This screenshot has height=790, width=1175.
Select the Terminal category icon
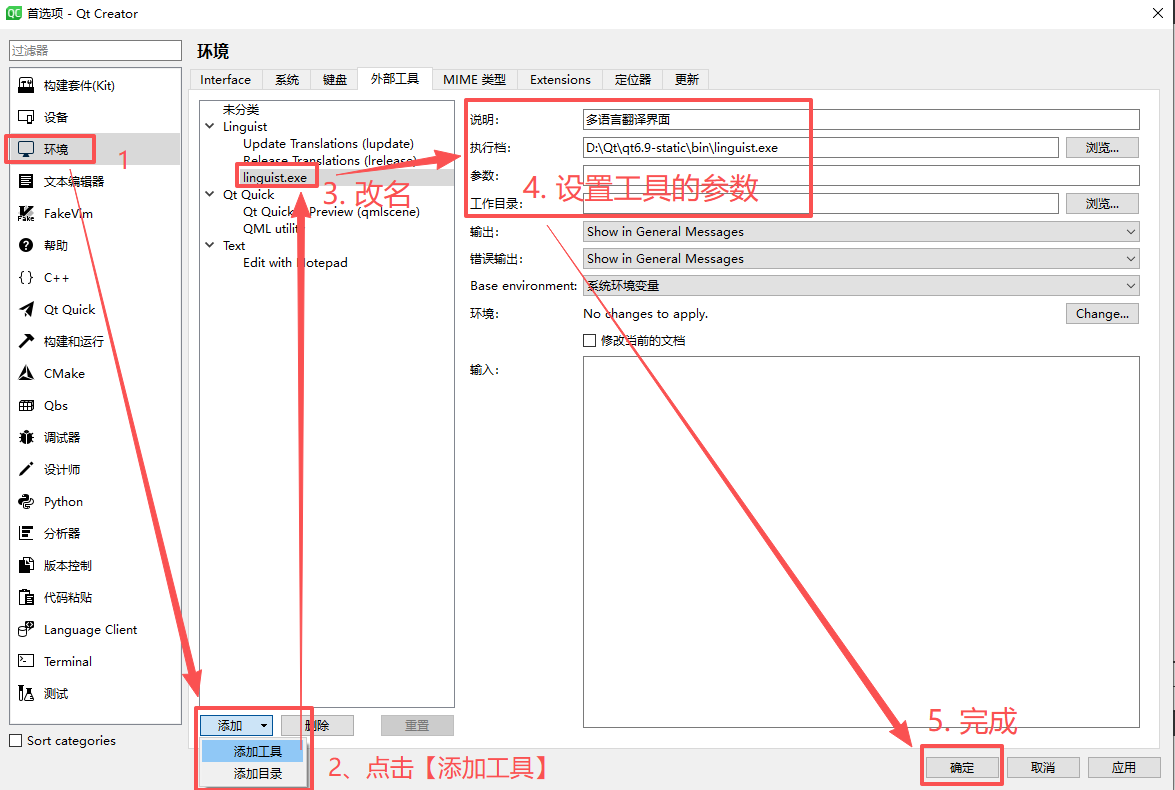pyautogui.click(x=26, y=661)
